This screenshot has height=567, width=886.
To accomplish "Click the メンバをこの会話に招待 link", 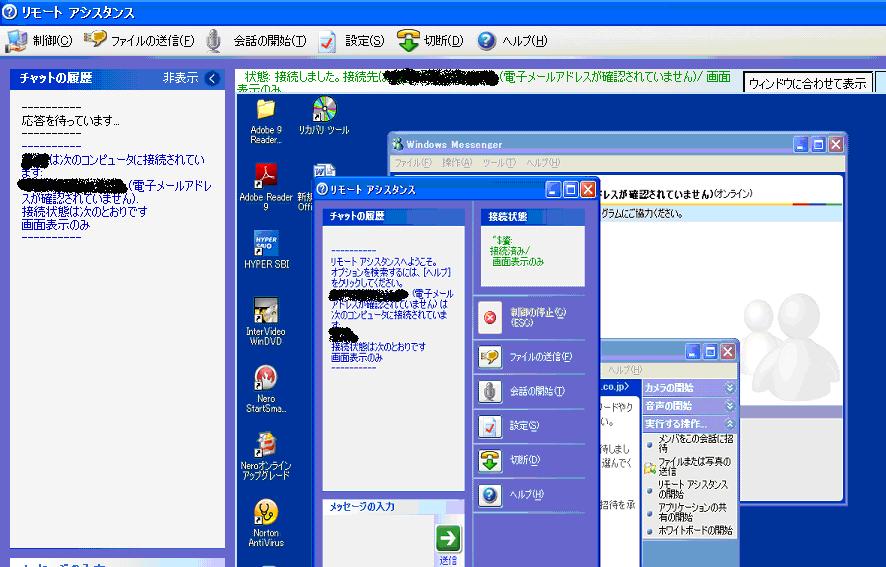I will coord(692,443).
